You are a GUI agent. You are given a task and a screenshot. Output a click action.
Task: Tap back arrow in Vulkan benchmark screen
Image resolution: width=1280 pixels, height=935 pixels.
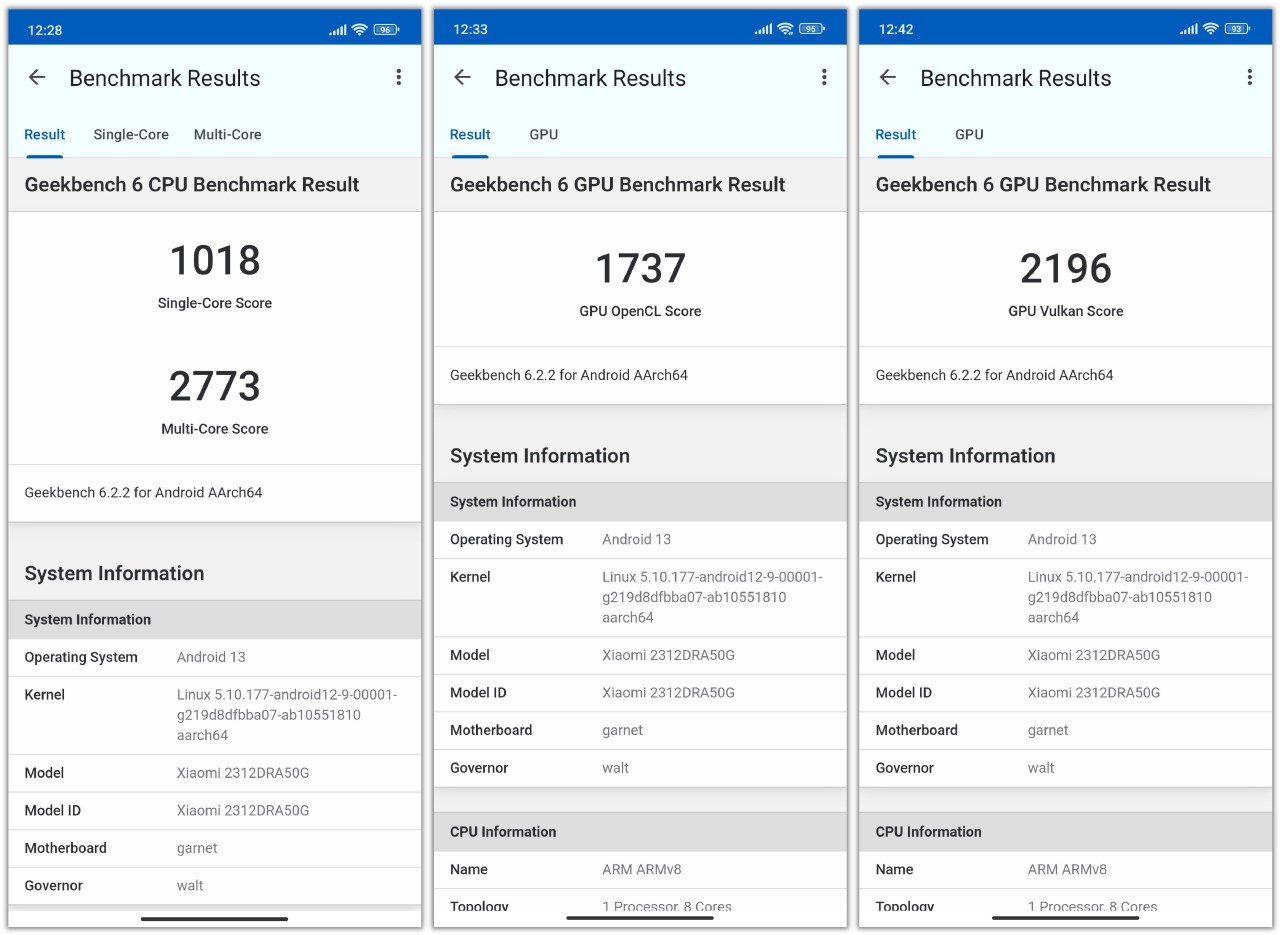click(x=888, y=77)
